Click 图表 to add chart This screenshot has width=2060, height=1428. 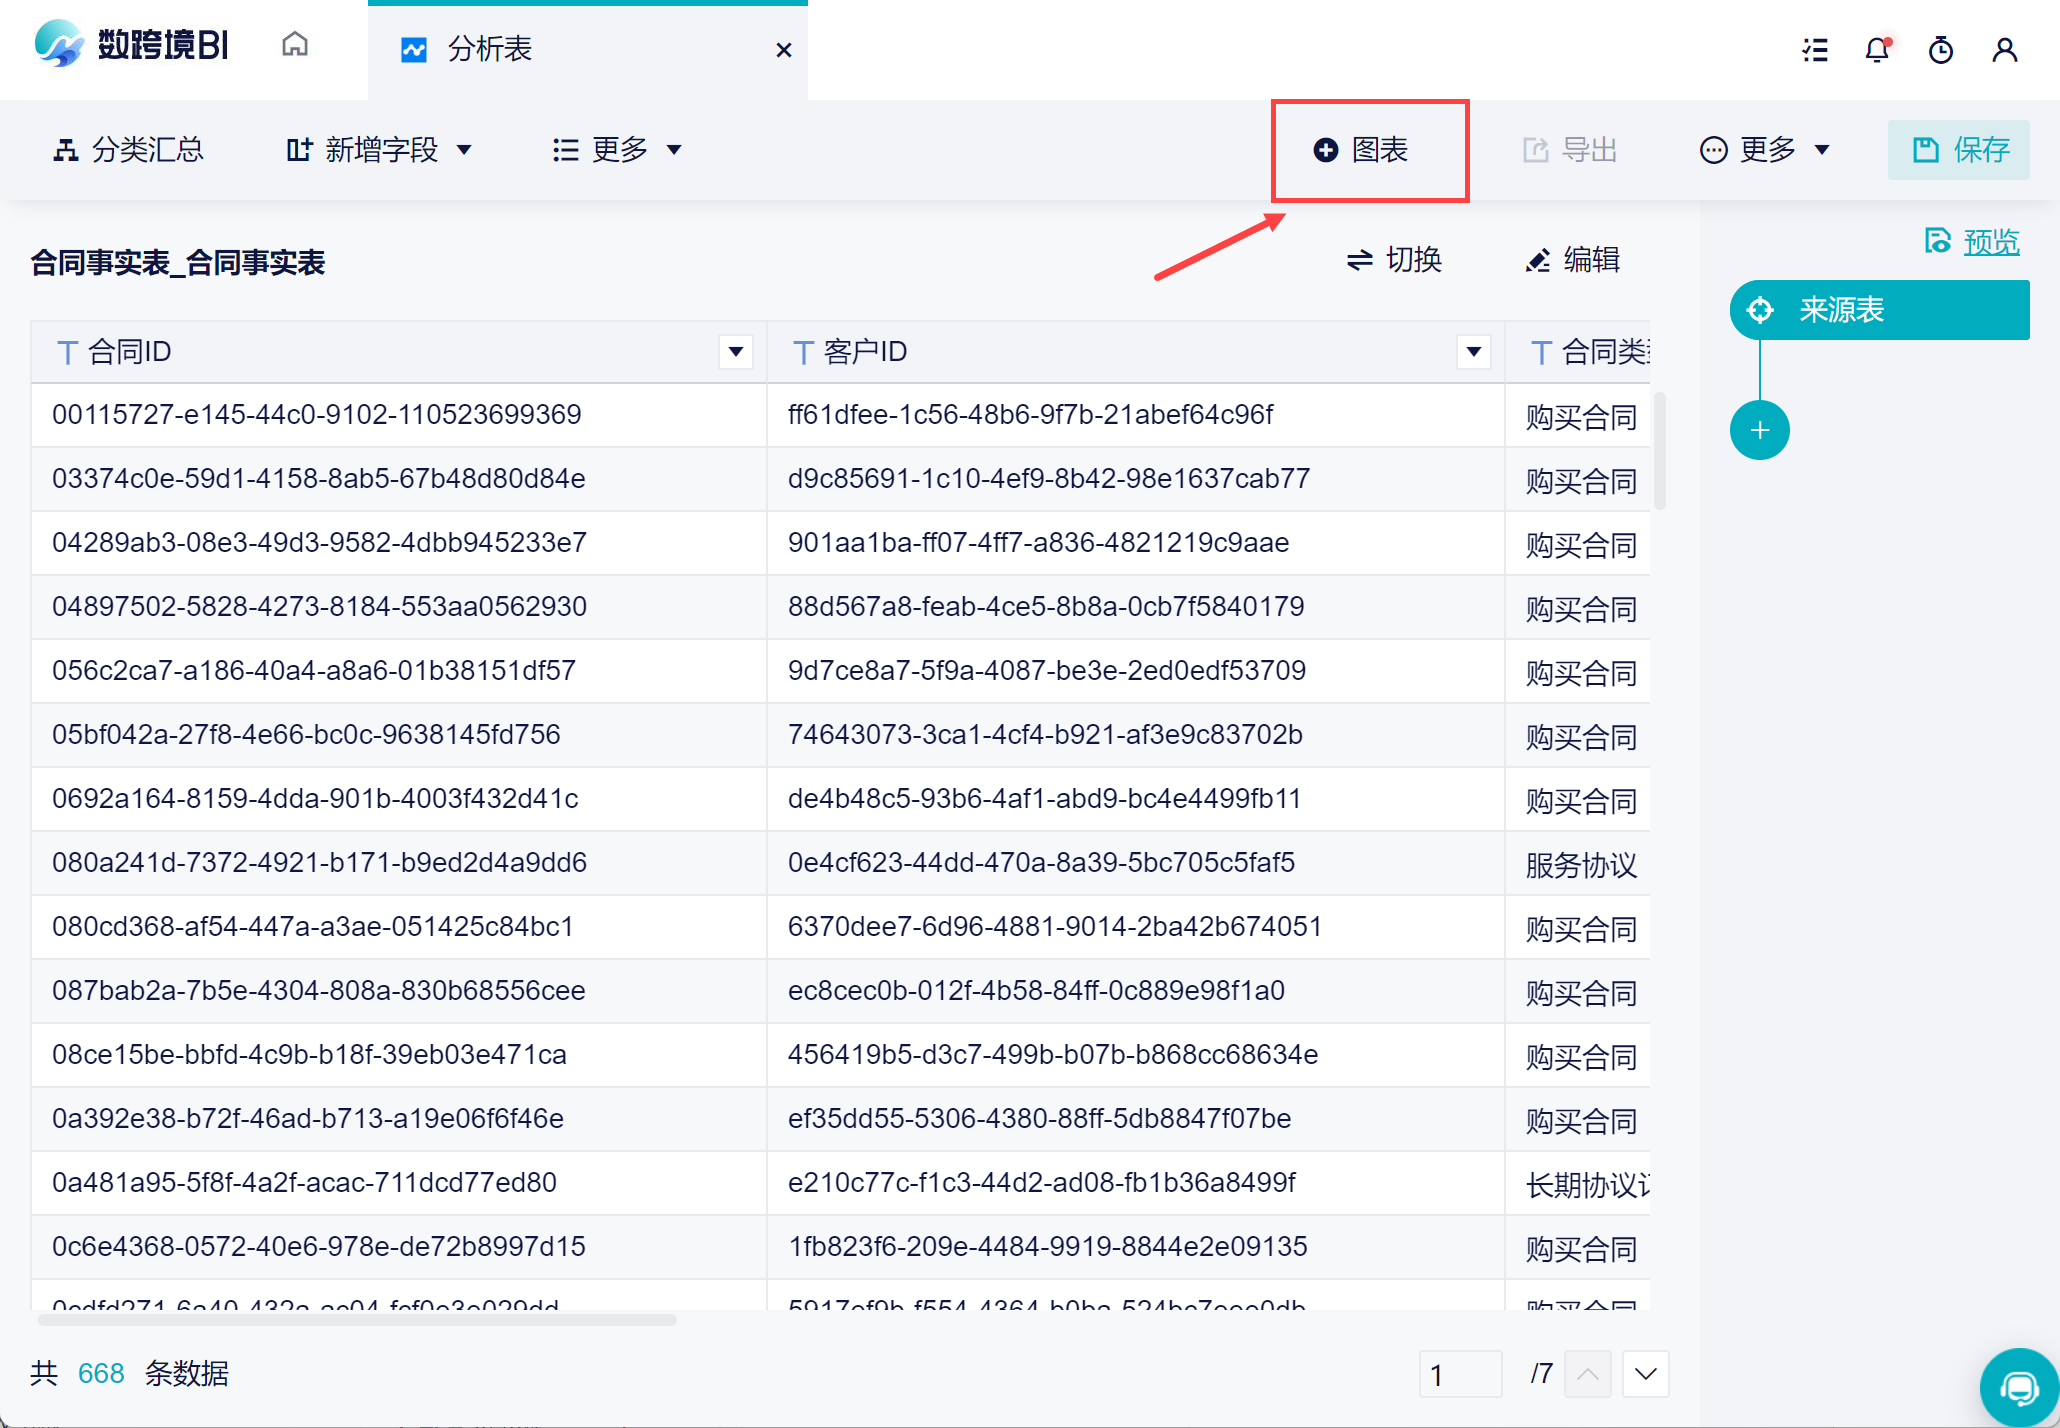pyautogui.click(x=1362, y=150)
